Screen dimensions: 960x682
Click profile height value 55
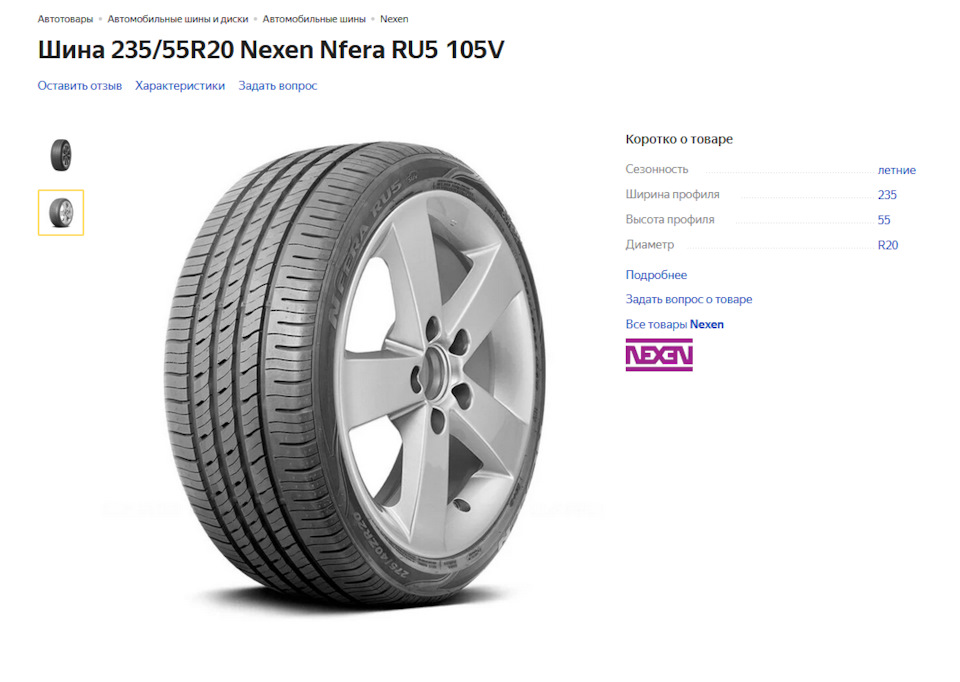point(884,220)
